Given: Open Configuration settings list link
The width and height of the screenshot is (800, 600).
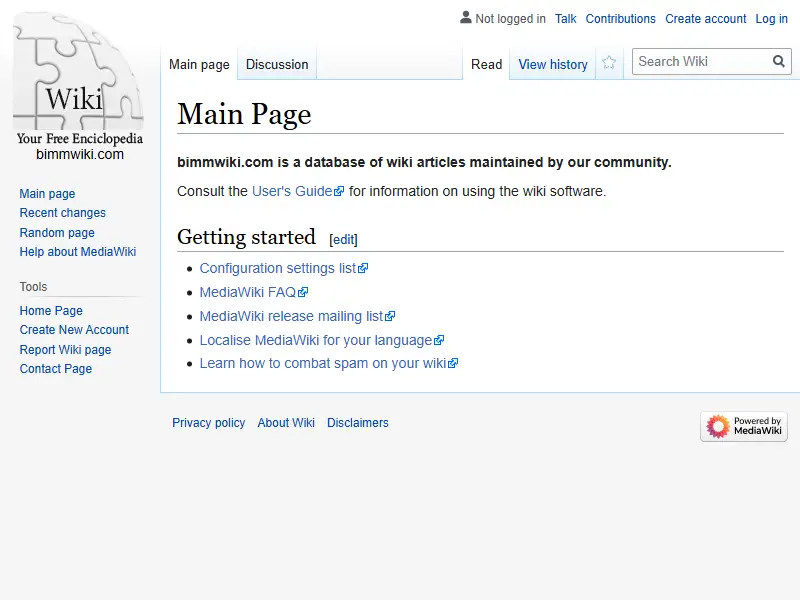Looking at the screenshot, I should (284, 268).
